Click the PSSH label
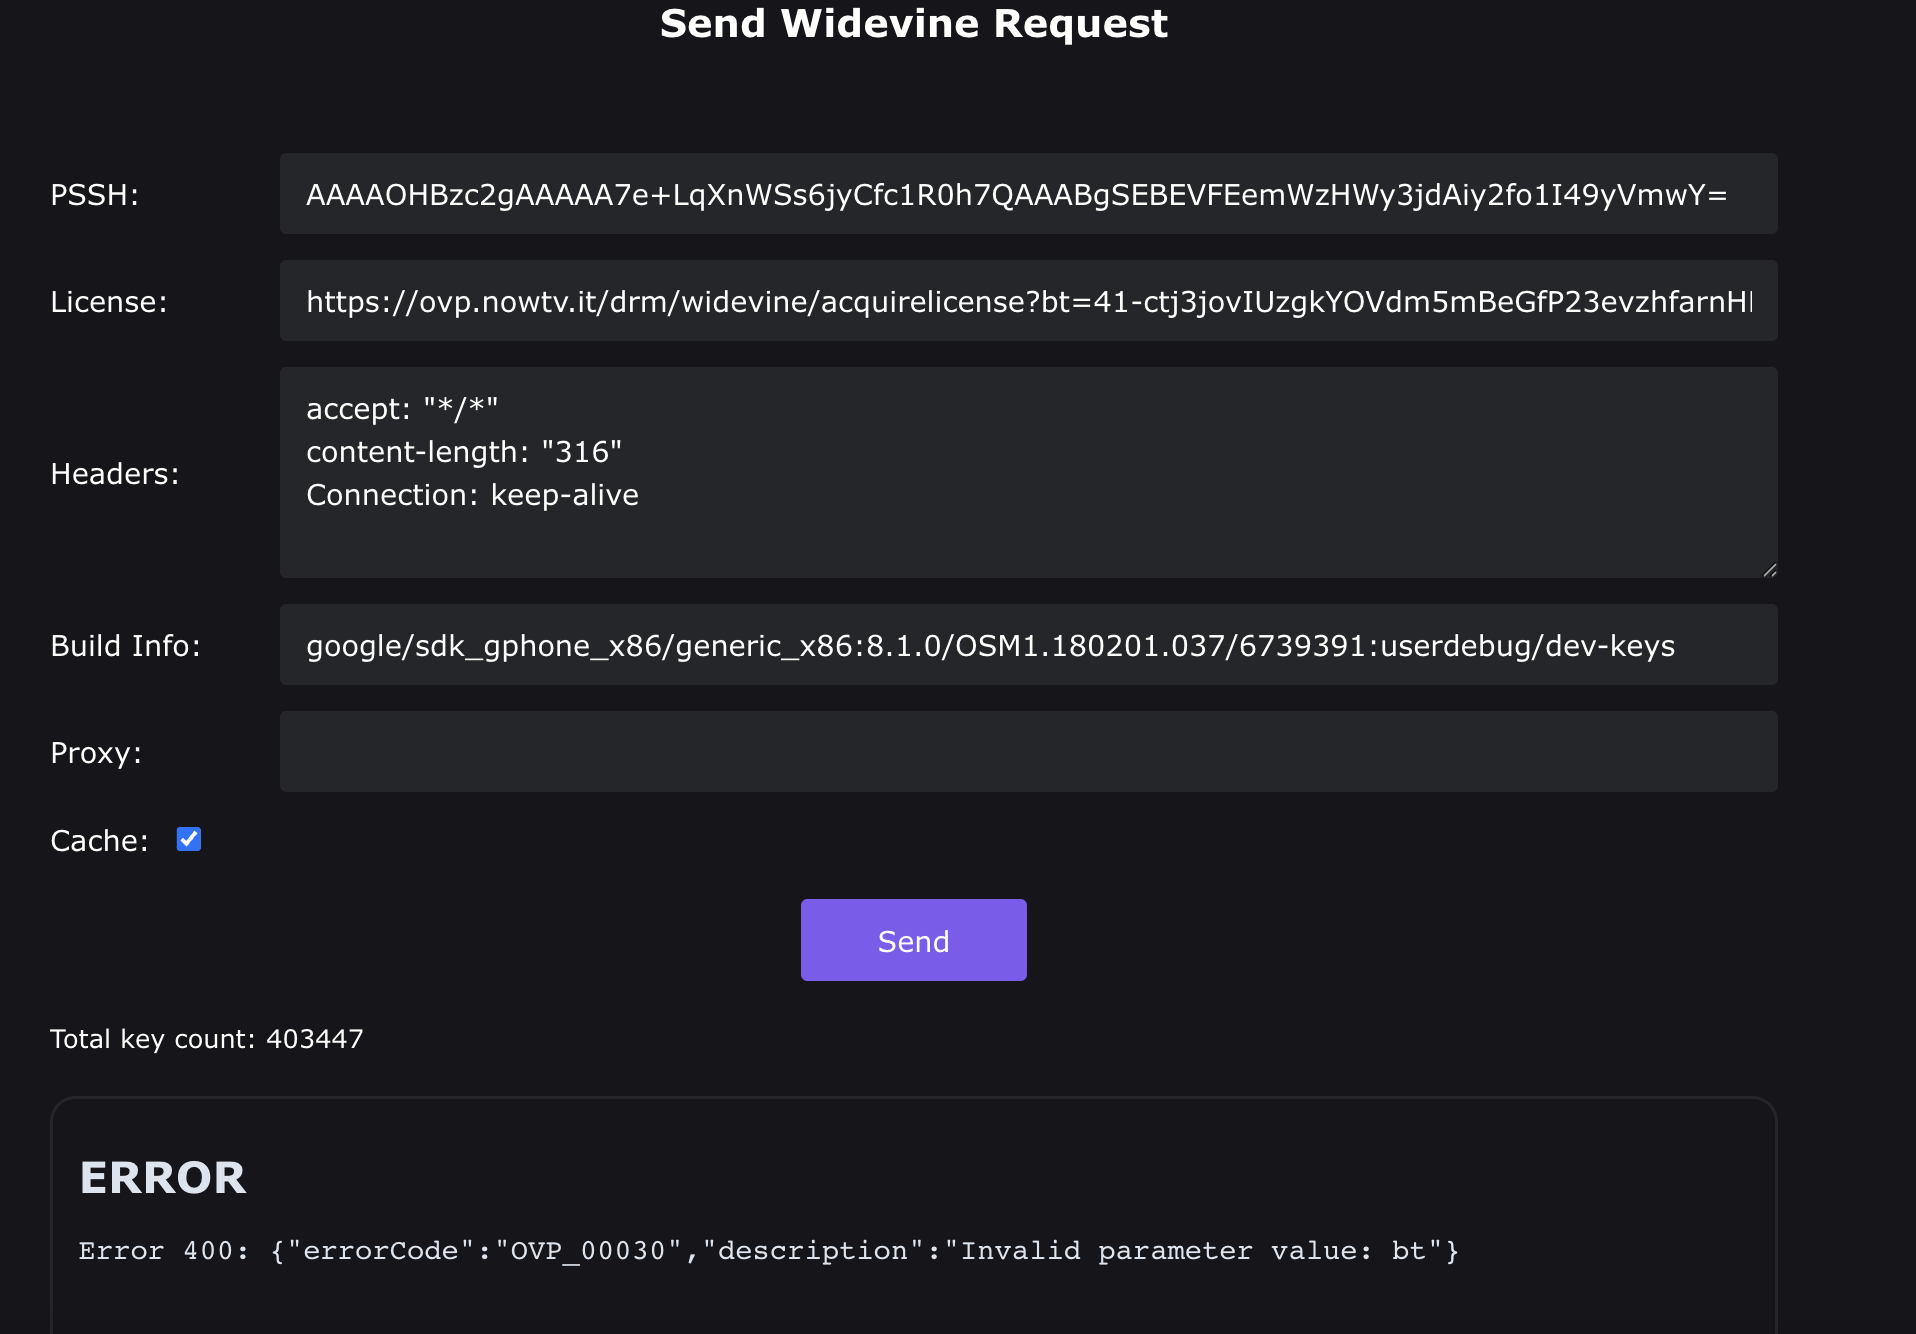 tap(95, 194)
